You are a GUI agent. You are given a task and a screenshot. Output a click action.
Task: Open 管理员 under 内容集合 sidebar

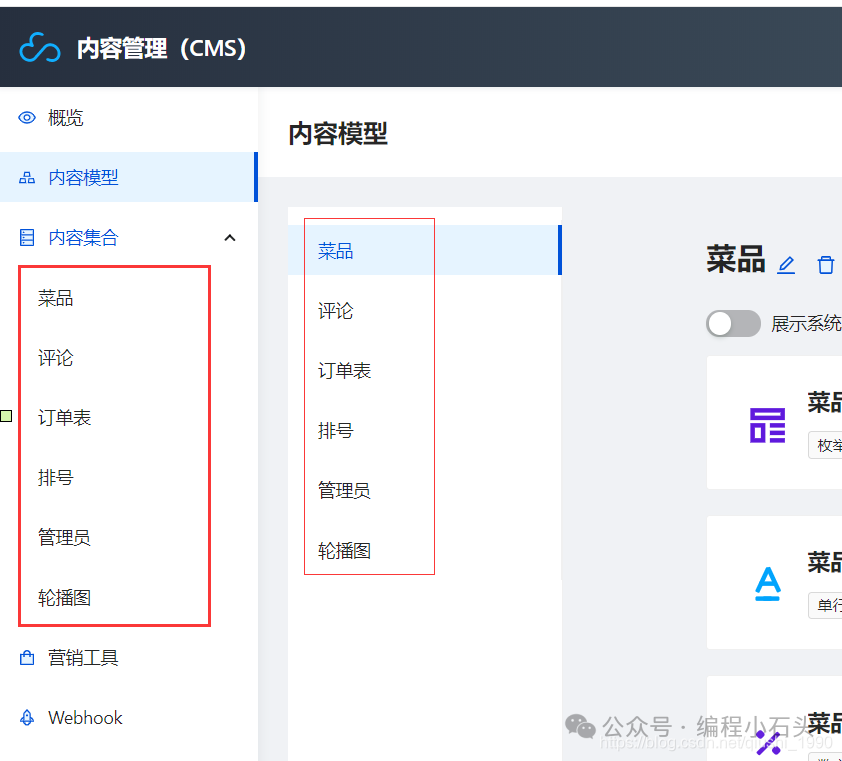(64, 537)
